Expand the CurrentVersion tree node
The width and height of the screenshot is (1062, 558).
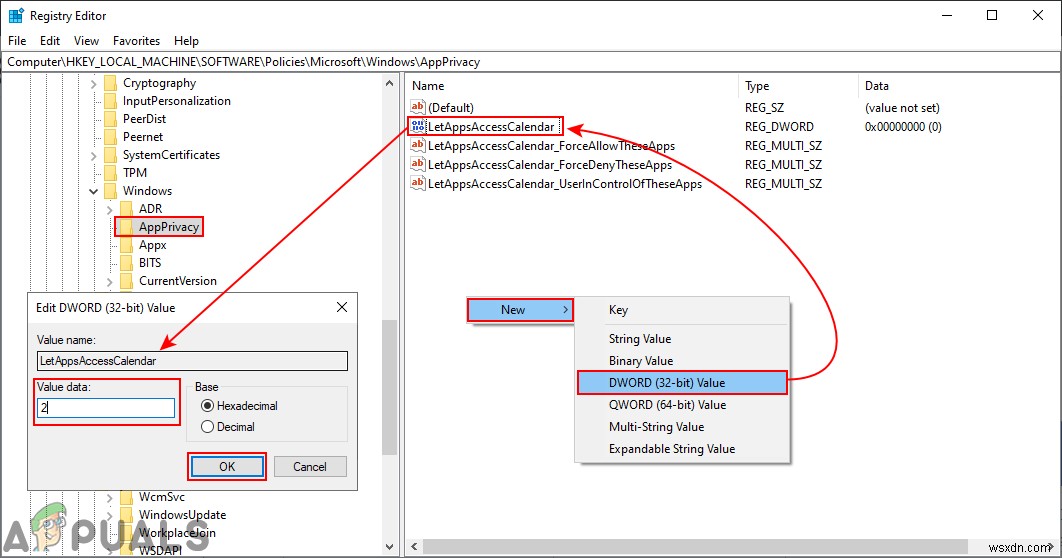tap(110, 282)
